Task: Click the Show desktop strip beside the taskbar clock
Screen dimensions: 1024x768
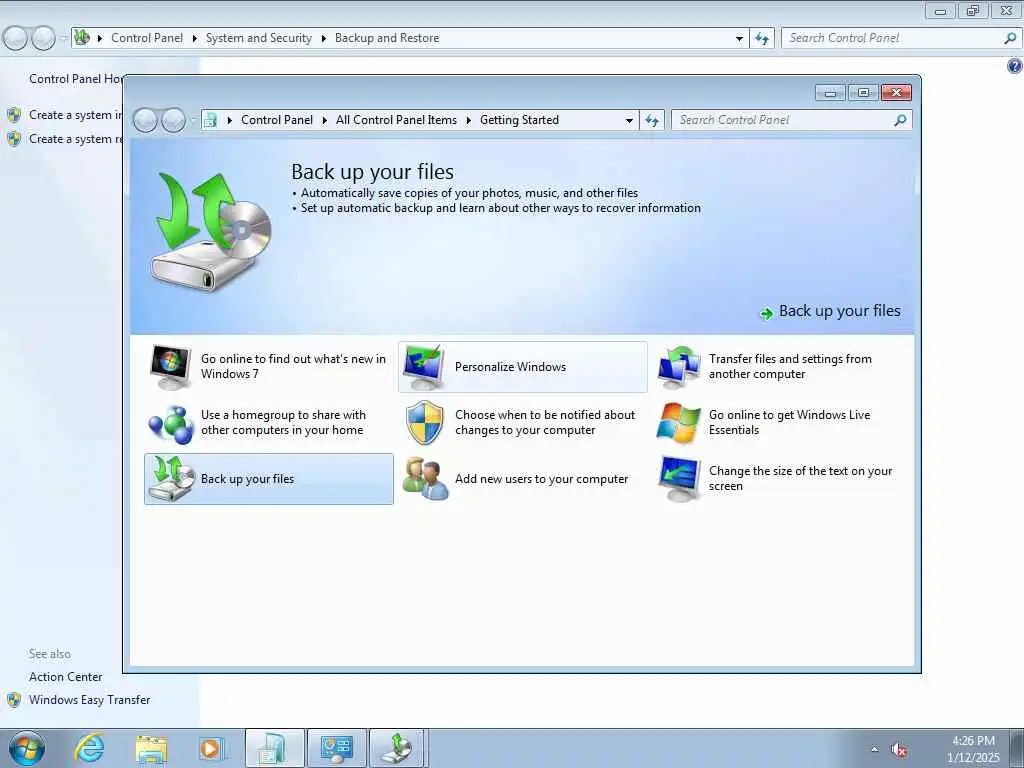Action: (1017, 748)
